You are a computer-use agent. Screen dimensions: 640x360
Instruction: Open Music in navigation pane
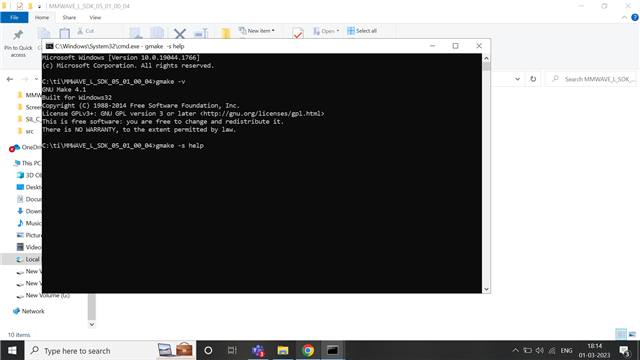[29, 223]
